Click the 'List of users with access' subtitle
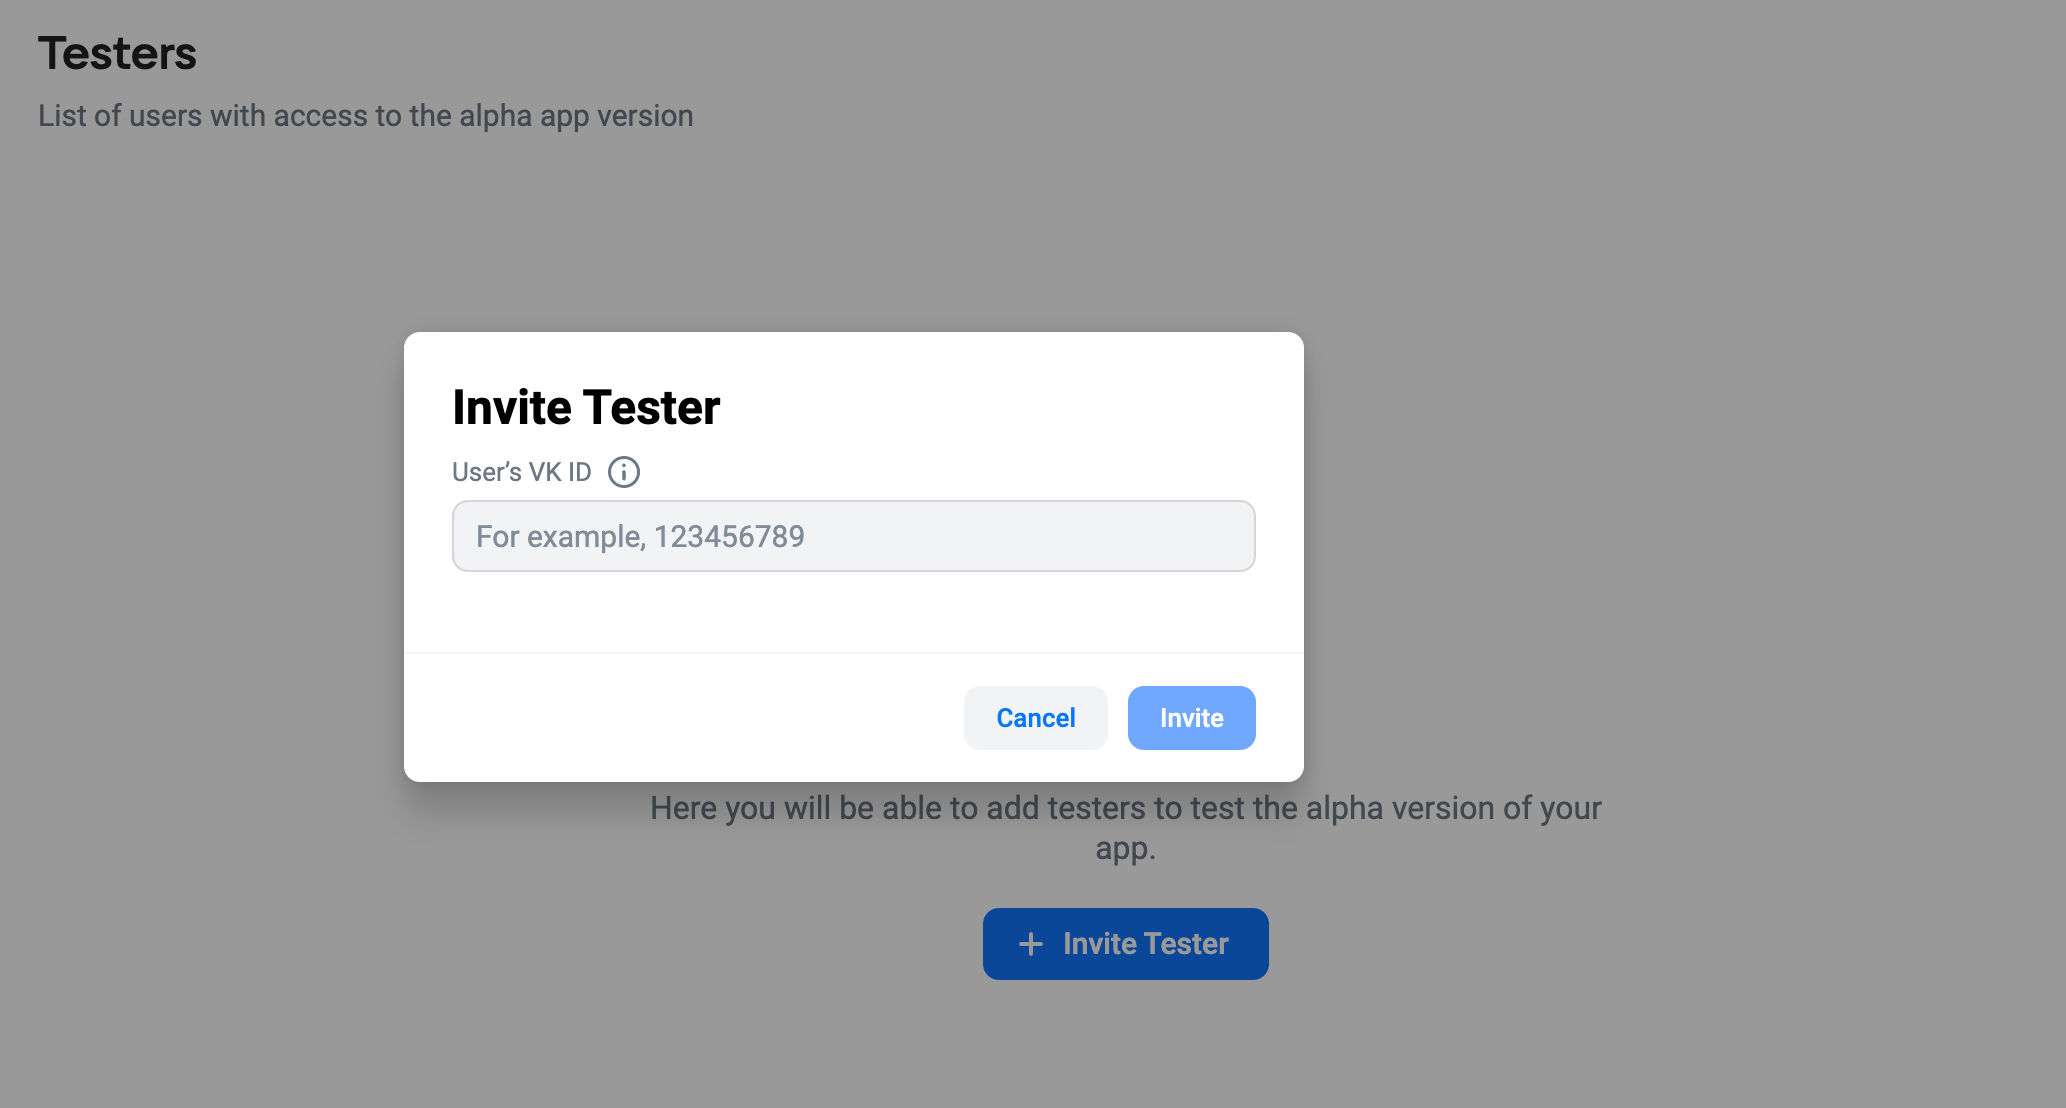Screen dimensions: 2066x1108 (x=366, y=116)
